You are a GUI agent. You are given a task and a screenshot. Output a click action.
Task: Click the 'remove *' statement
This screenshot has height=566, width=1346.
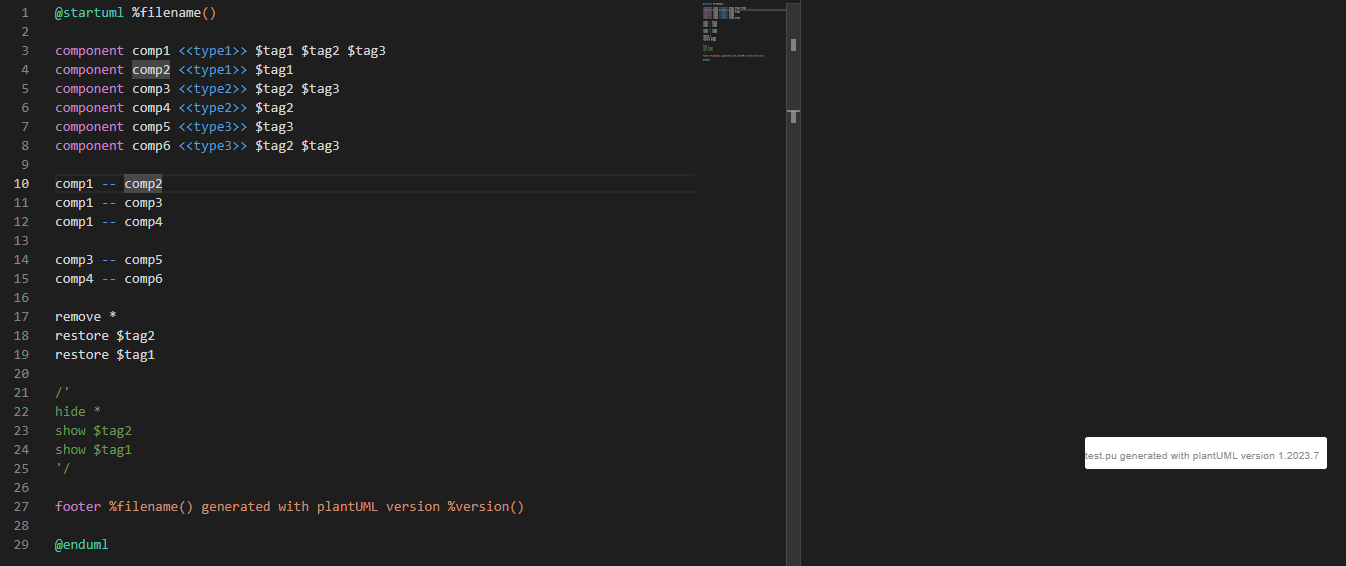pos(86,317)
